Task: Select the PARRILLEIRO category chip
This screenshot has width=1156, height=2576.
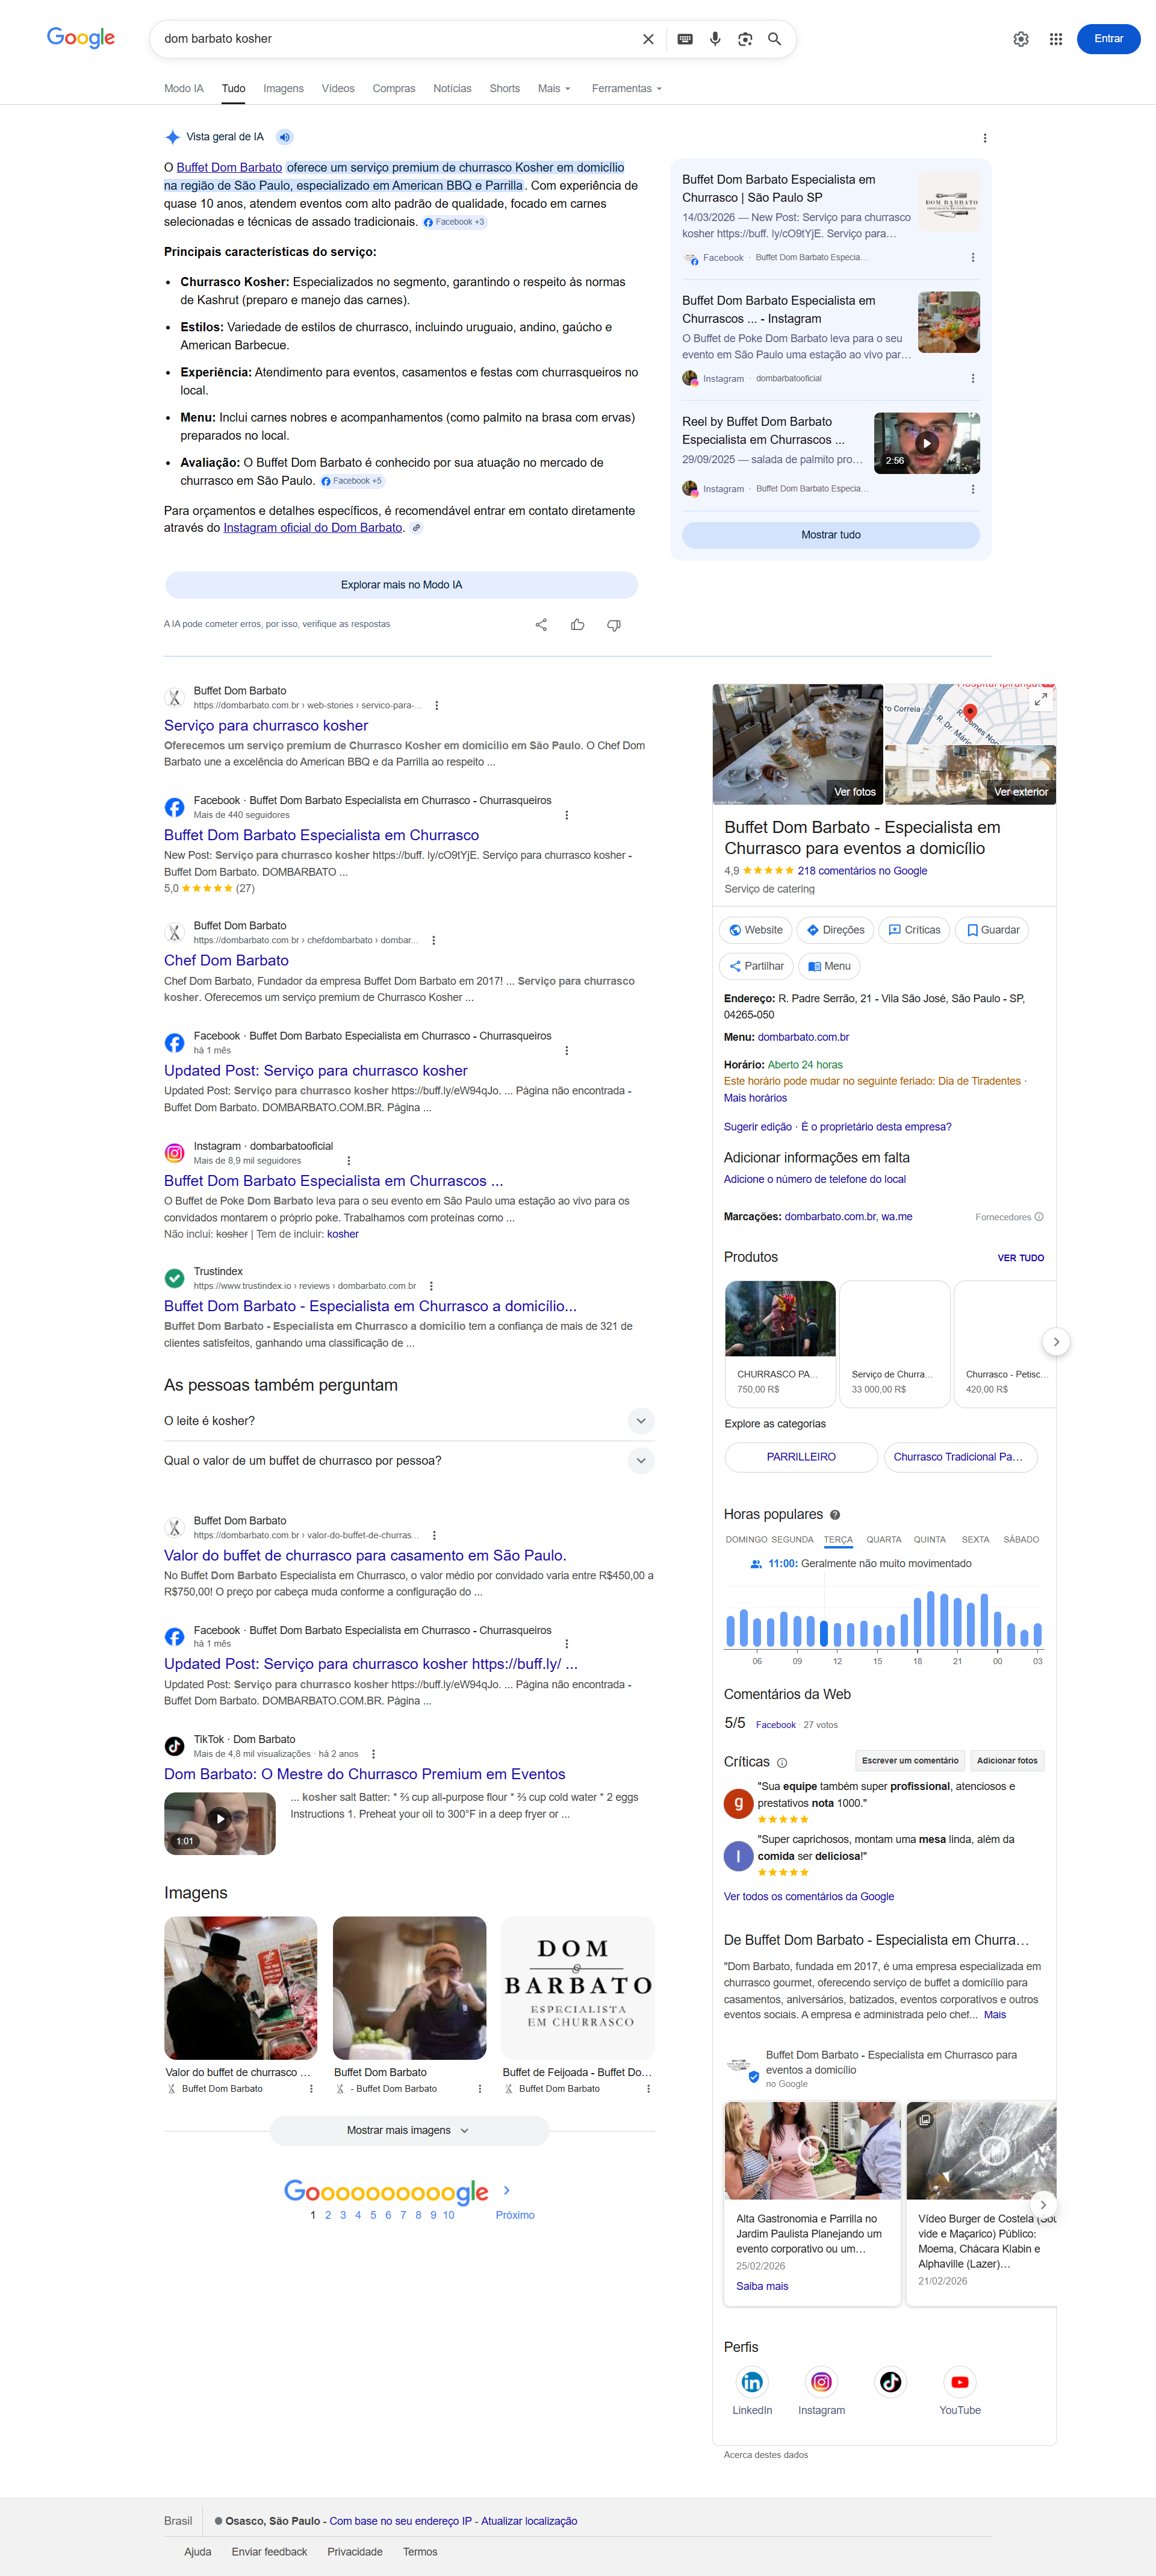Action: click(x=801, y=1457)
